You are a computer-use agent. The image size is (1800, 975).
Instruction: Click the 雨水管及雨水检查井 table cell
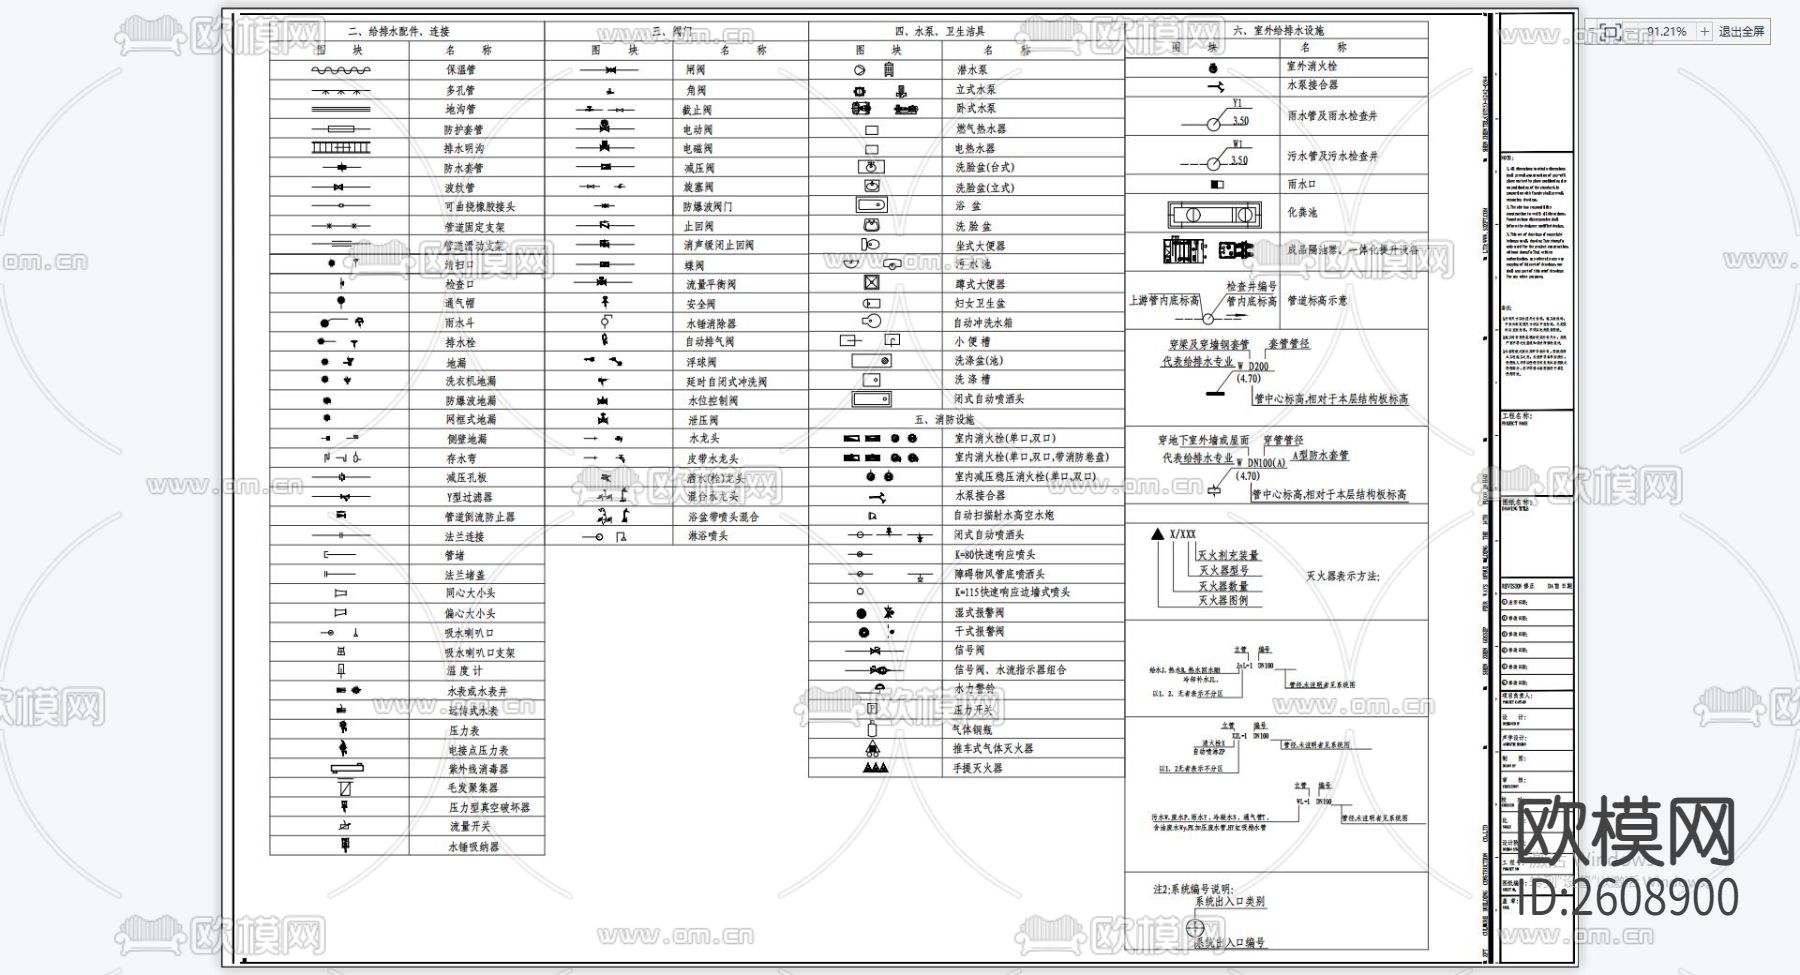point(1353,116)
